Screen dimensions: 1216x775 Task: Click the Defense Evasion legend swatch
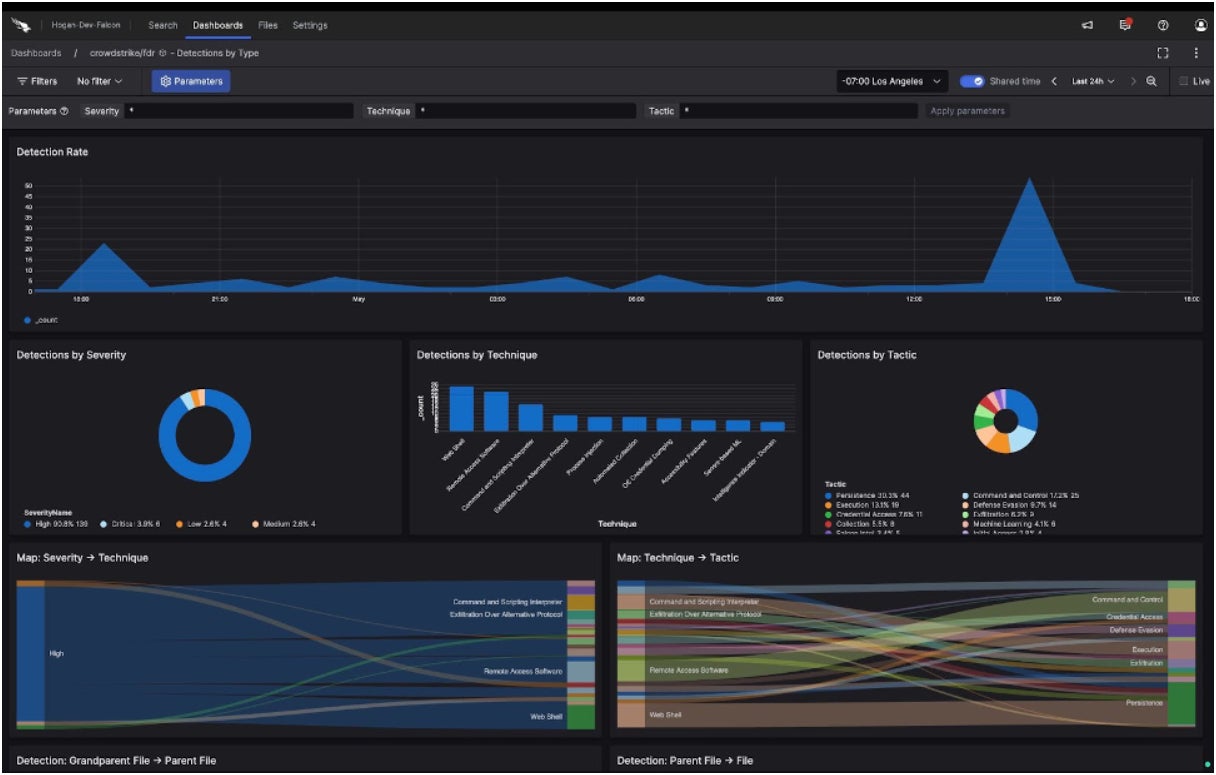pyautogui.click(x=965, y=505)
